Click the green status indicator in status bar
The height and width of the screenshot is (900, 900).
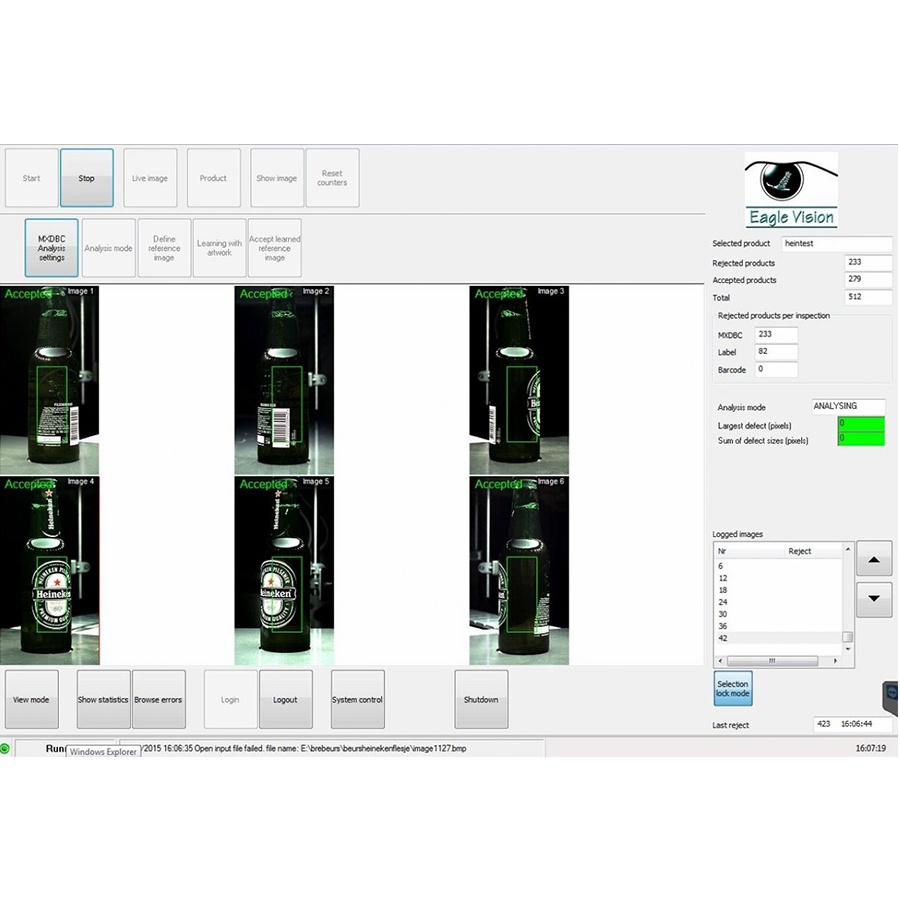point(6,748)
